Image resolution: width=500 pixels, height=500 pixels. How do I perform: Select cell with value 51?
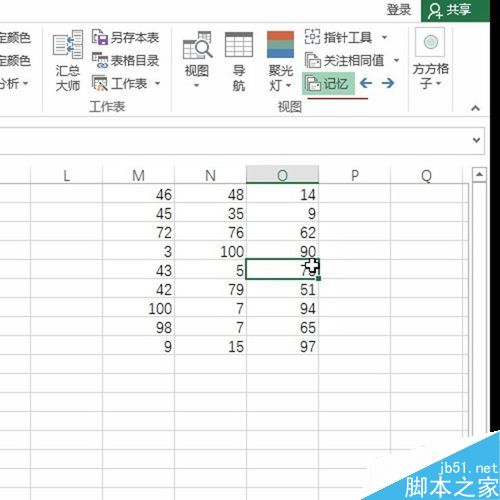(x=282, y=289)
